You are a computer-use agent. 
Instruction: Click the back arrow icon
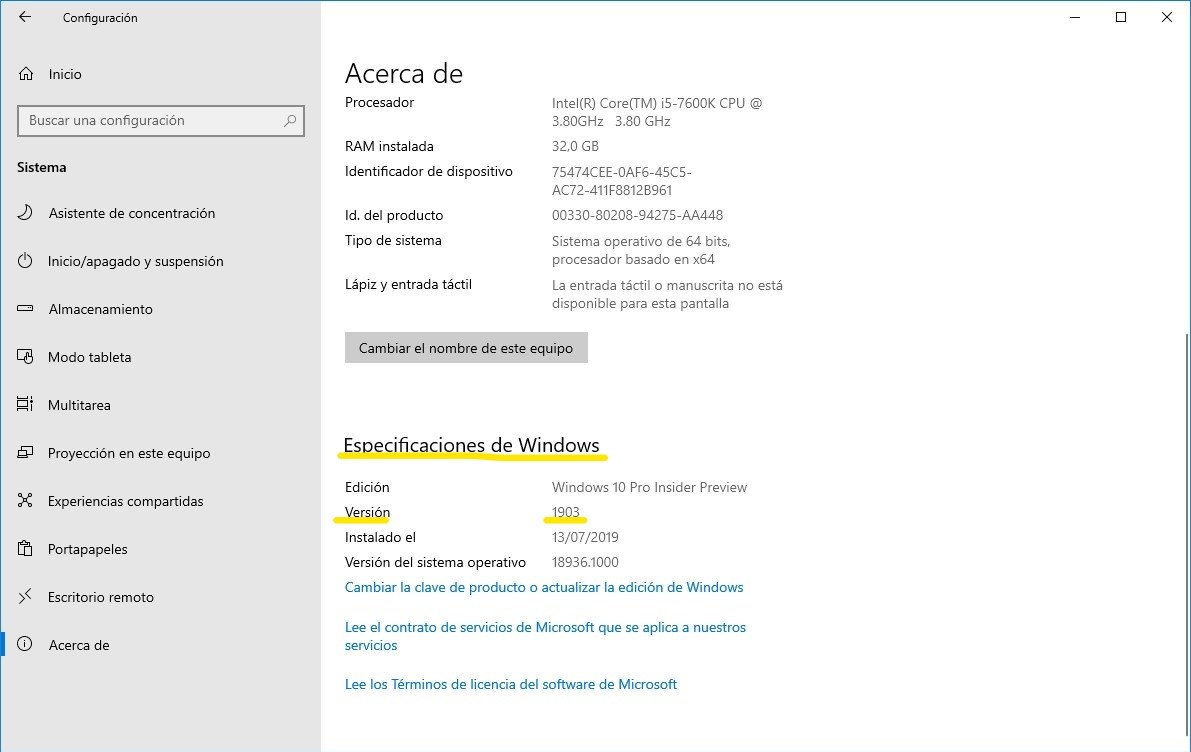25,17
